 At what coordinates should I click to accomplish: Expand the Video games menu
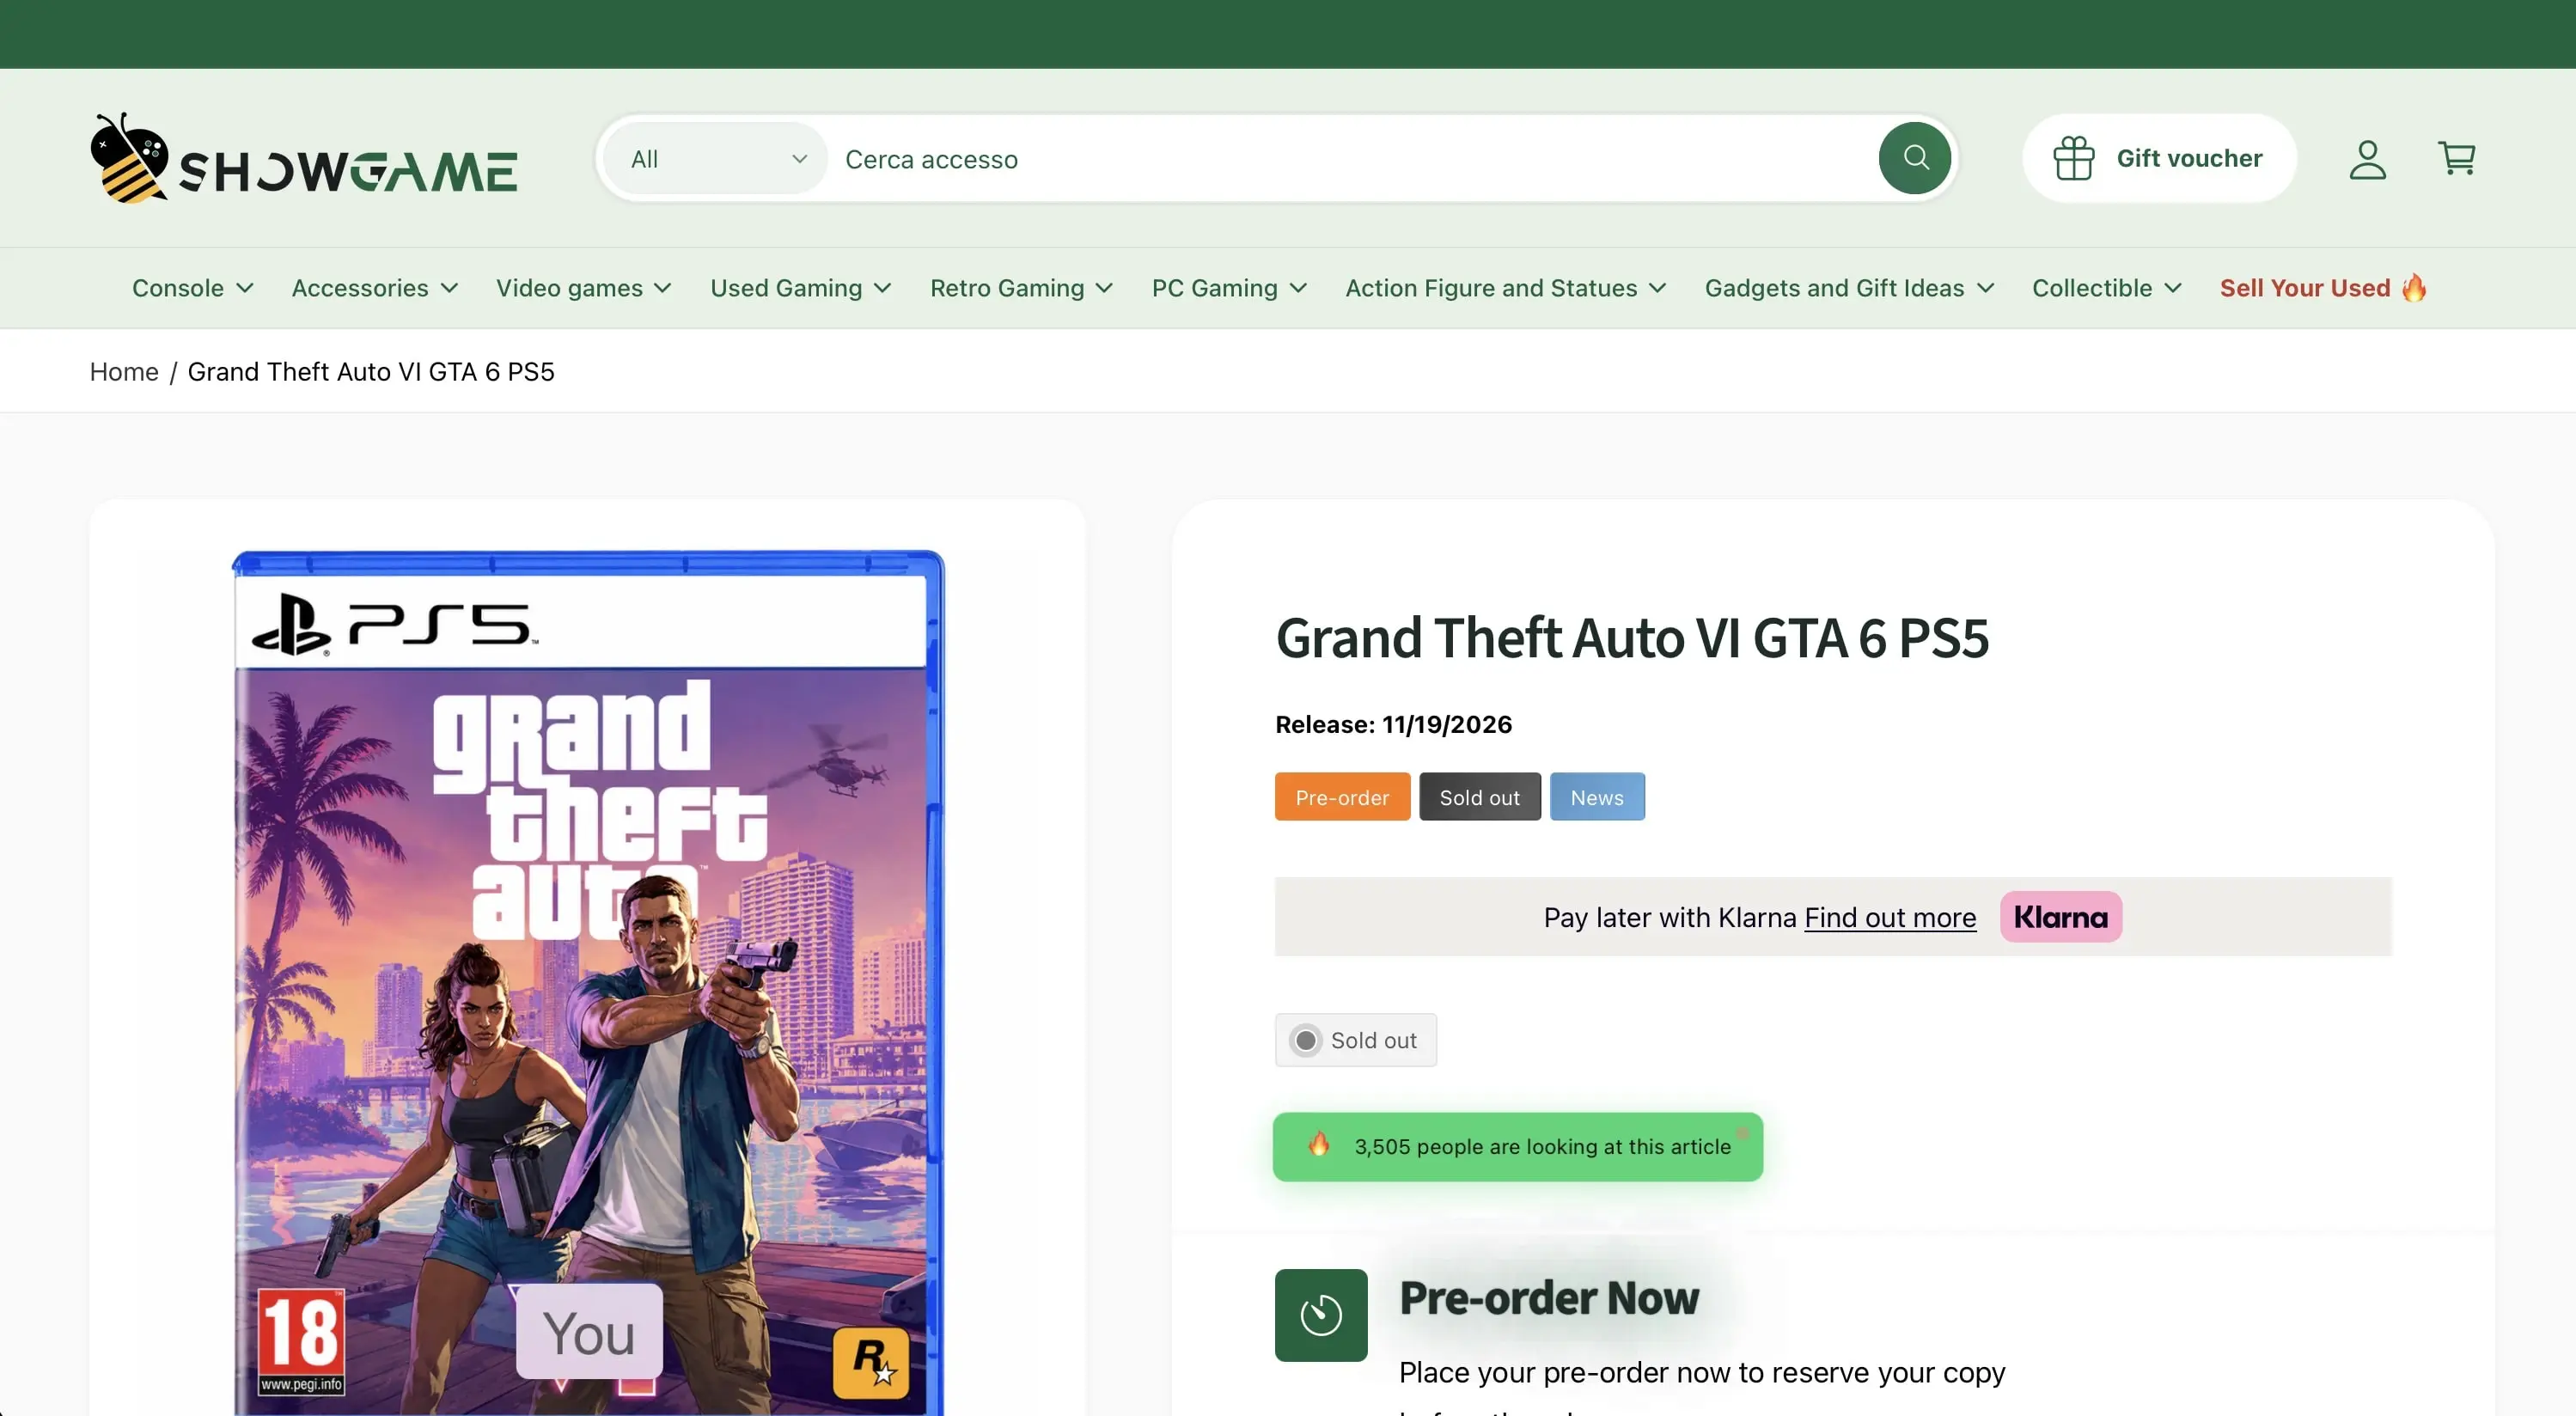click(x=583, y=288)
